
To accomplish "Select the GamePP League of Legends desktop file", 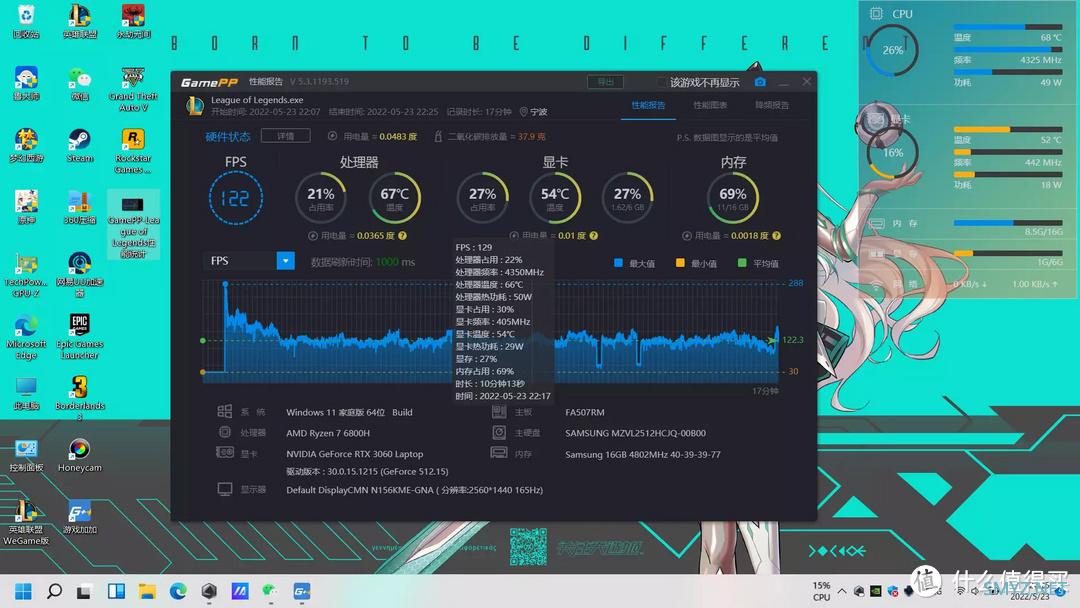I will click(x=133, y=225).
